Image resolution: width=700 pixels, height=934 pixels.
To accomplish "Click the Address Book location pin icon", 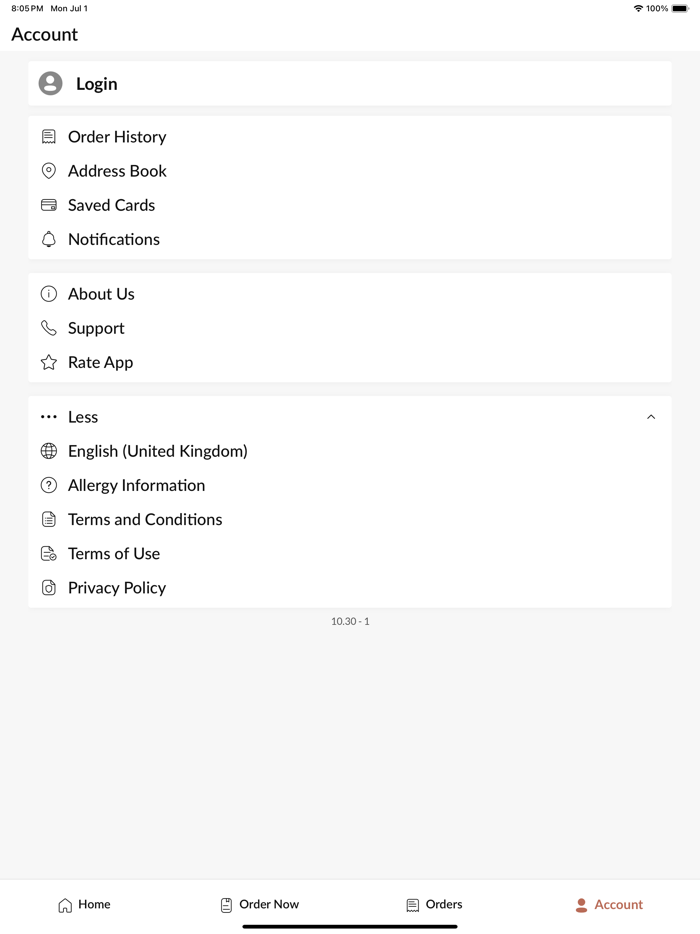I will pos(49,171).
